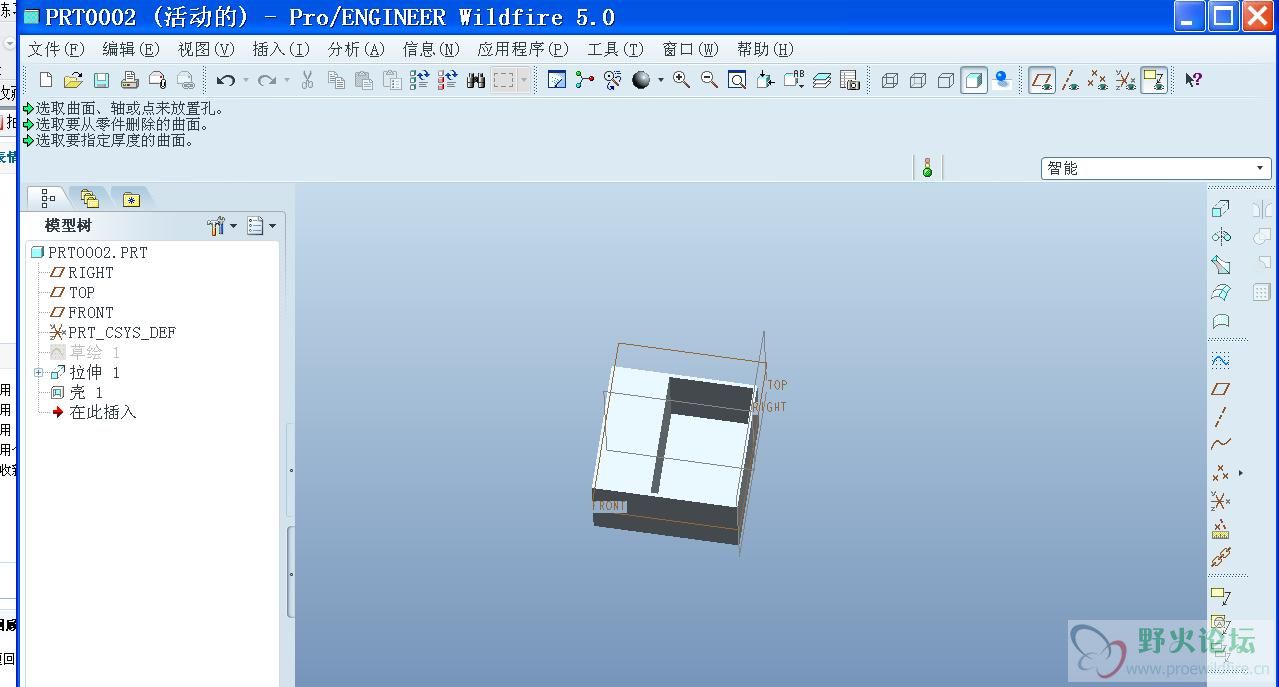Switch display to wireframe
Screen dimensions: 1279x687
pyautogui.click(x=890, y=80)
